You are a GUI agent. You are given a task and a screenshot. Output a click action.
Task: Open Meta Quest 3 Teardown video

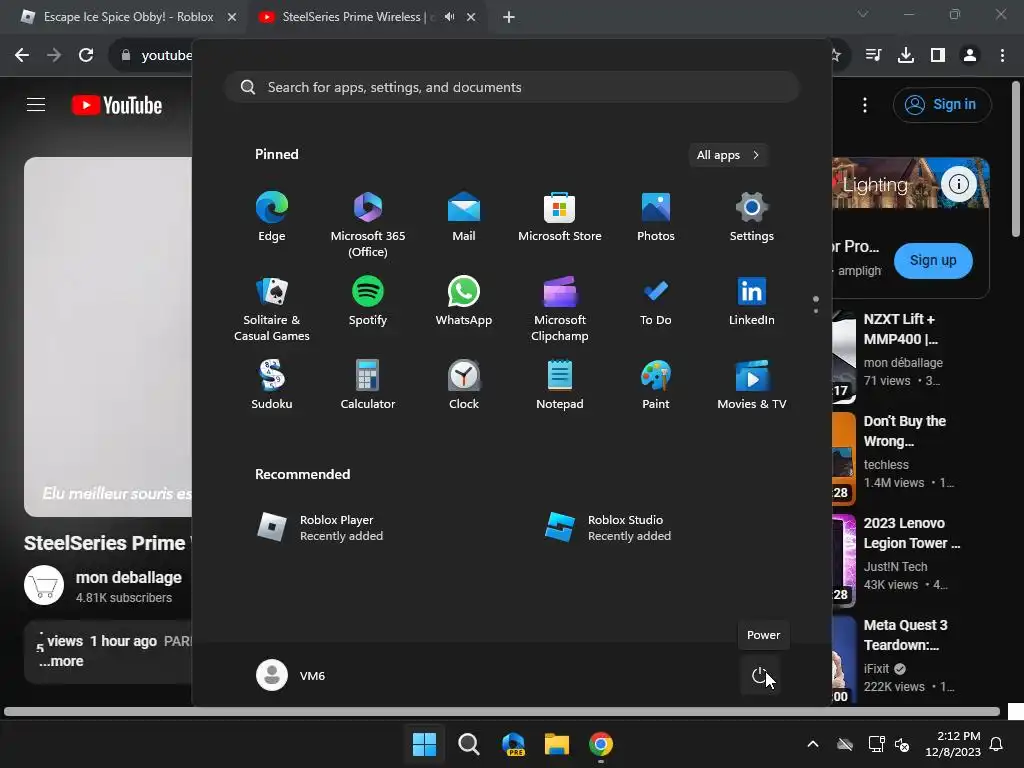[905, 635]
